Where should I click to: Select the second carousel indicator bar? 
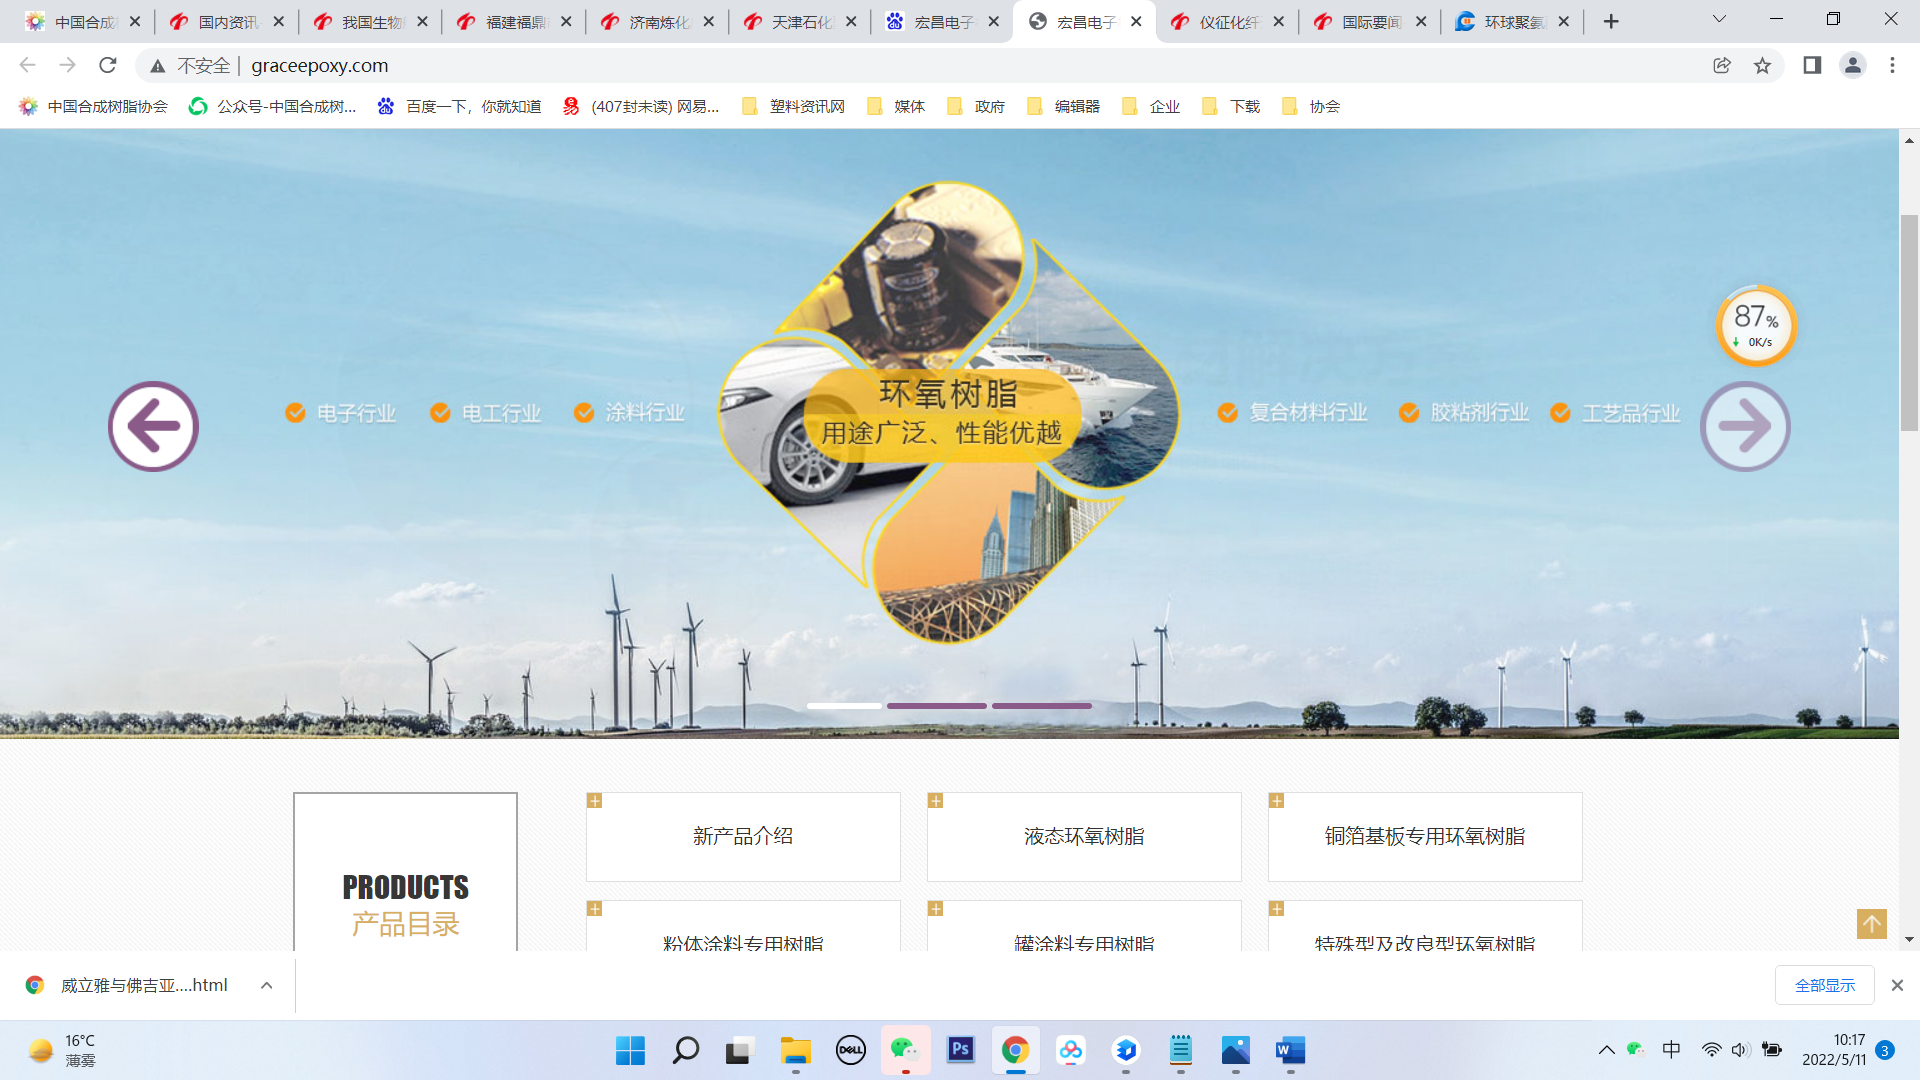[x=937, y=705]
